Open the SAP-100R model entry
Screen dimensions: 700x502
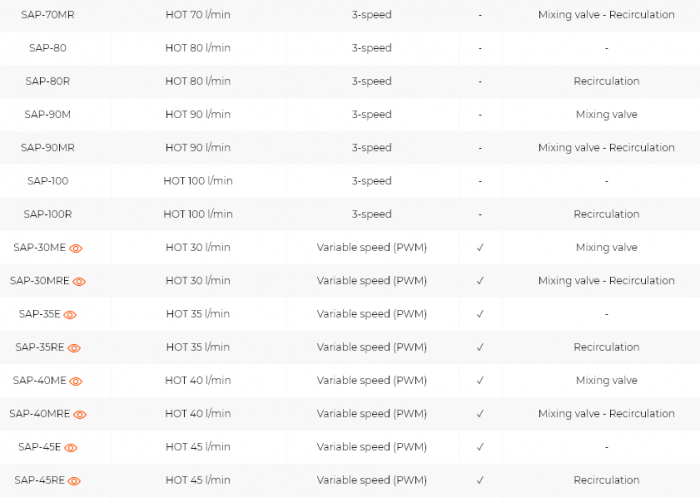48,214
